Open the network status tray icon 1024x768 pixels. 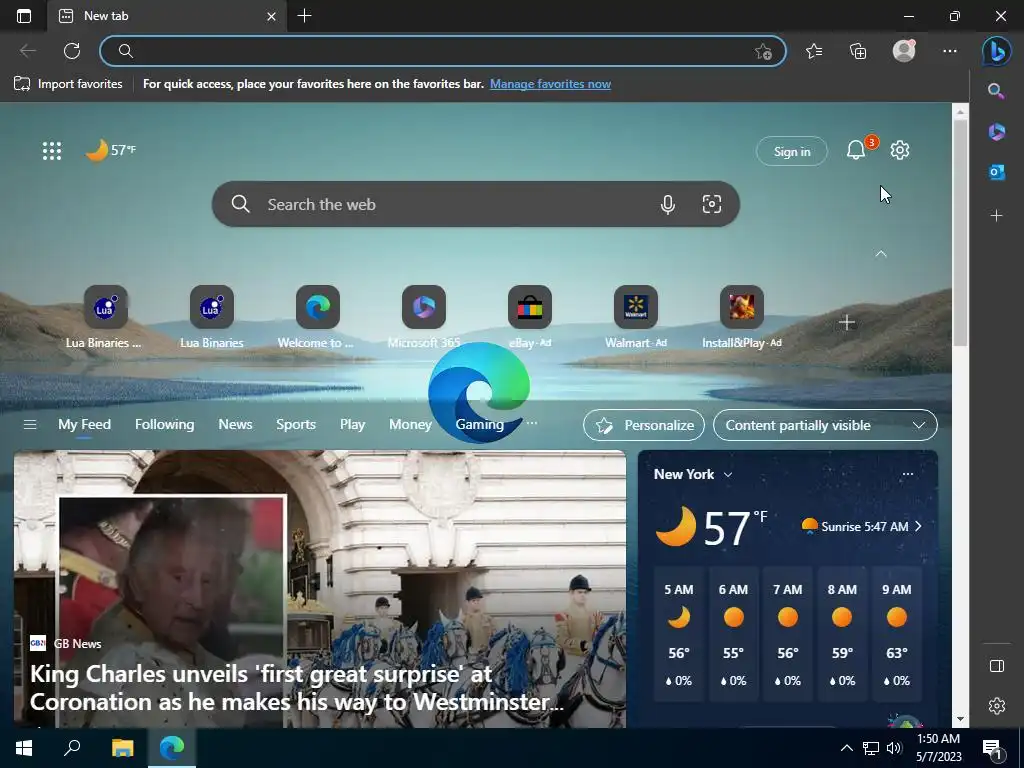[x=871, y=748]
